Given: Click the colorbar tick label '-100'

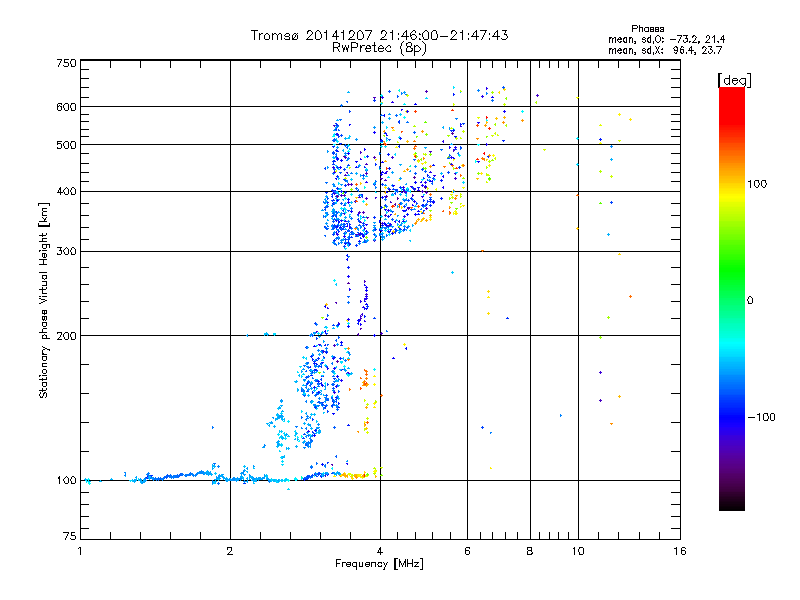Looking at the screenshot, I should pyautogui.click(x=761, y=417).
